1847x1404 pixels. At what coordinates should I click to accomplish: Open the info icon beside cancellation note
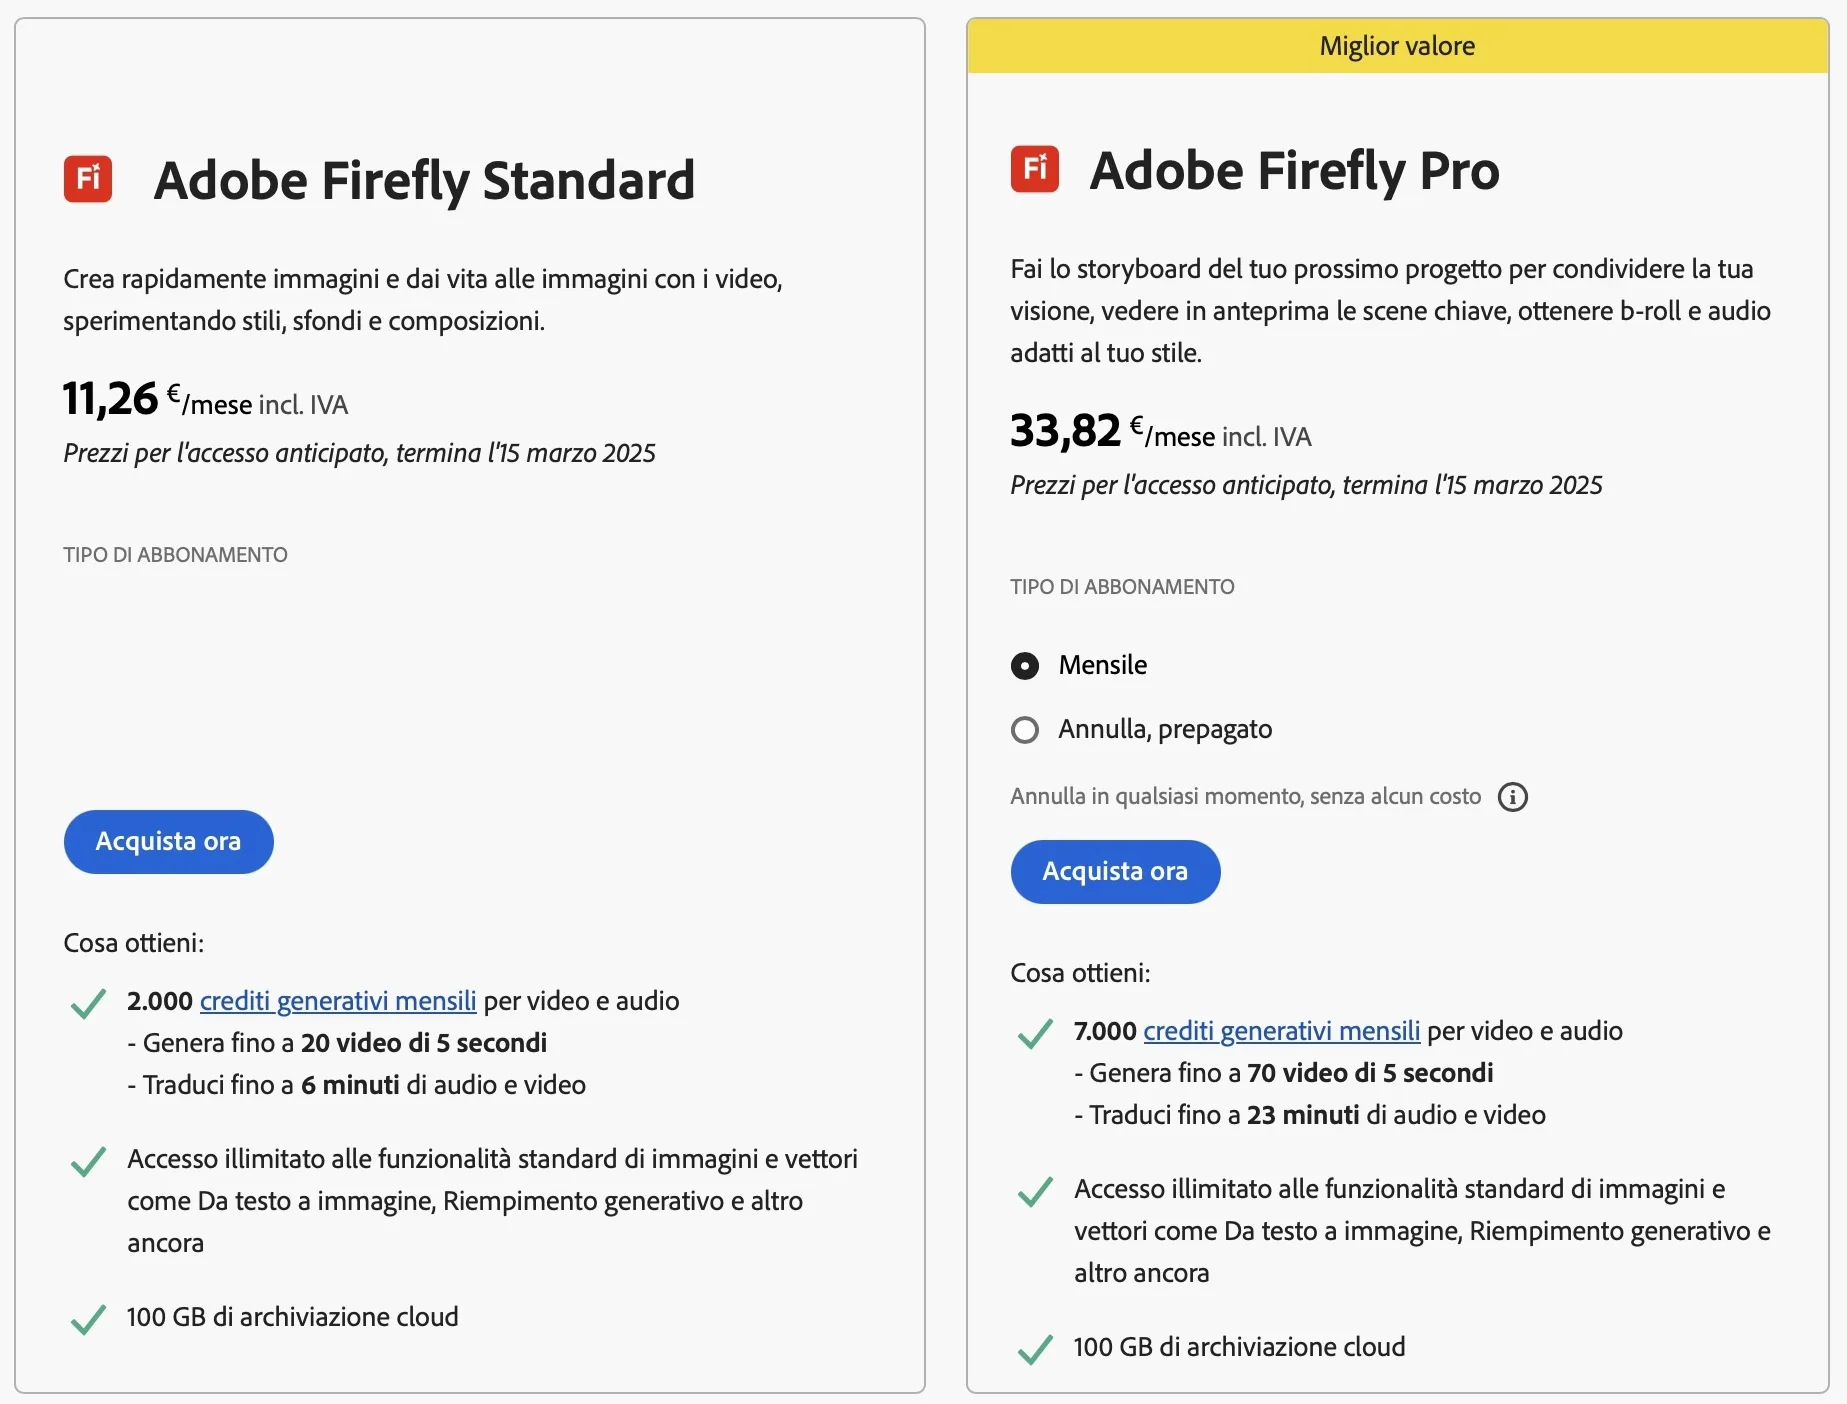pos(1512,797)
